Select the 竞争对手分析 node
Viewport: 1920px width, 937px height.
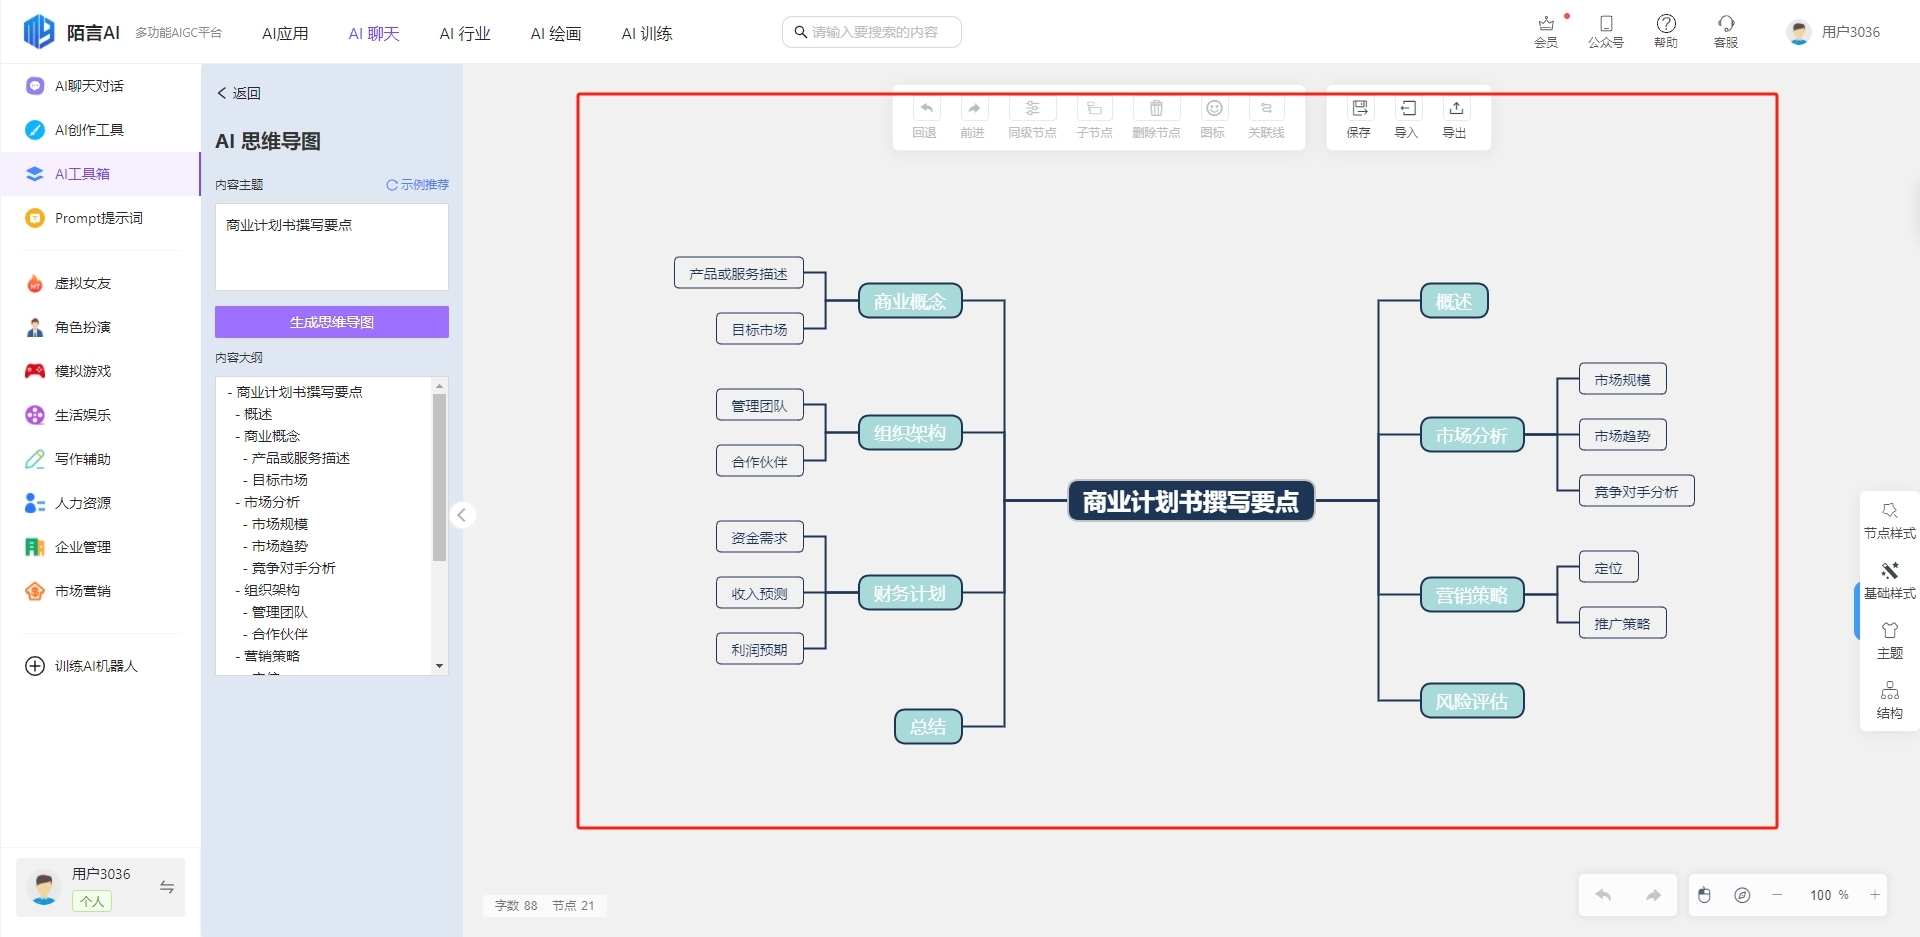1637,491
